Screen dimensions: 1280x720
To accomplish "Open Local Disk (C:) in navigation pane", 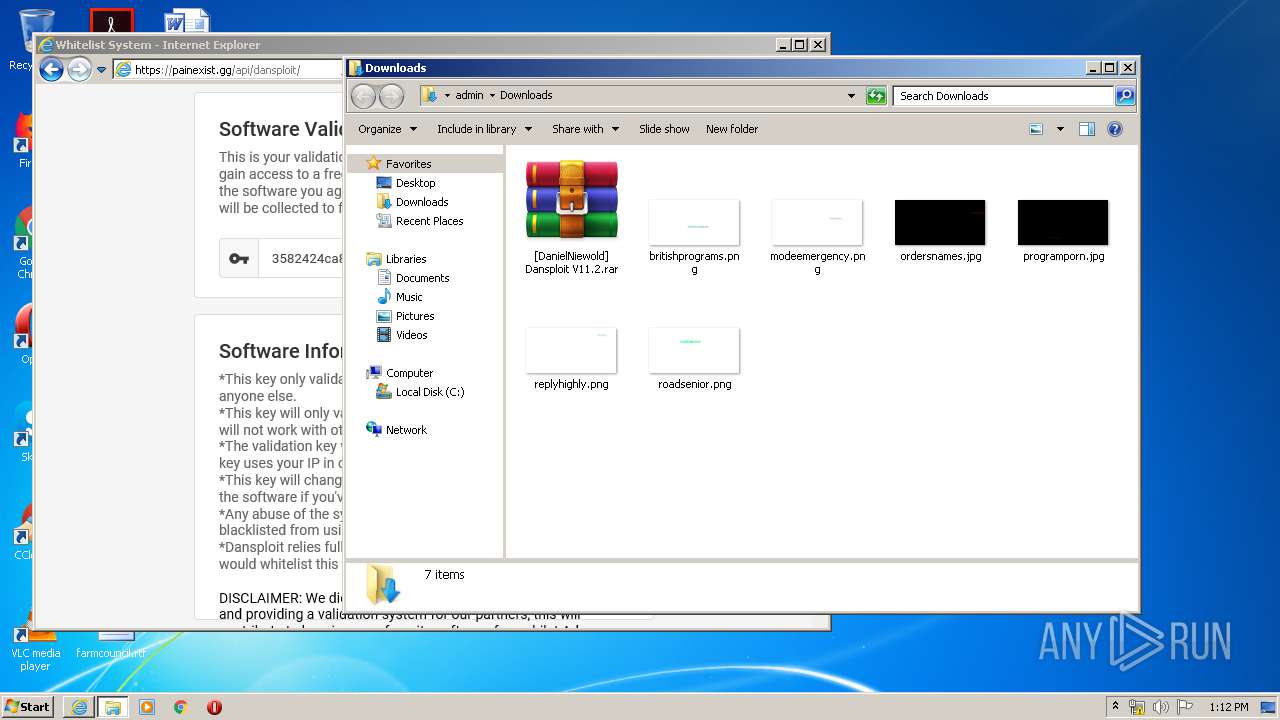I will (429, 392).
